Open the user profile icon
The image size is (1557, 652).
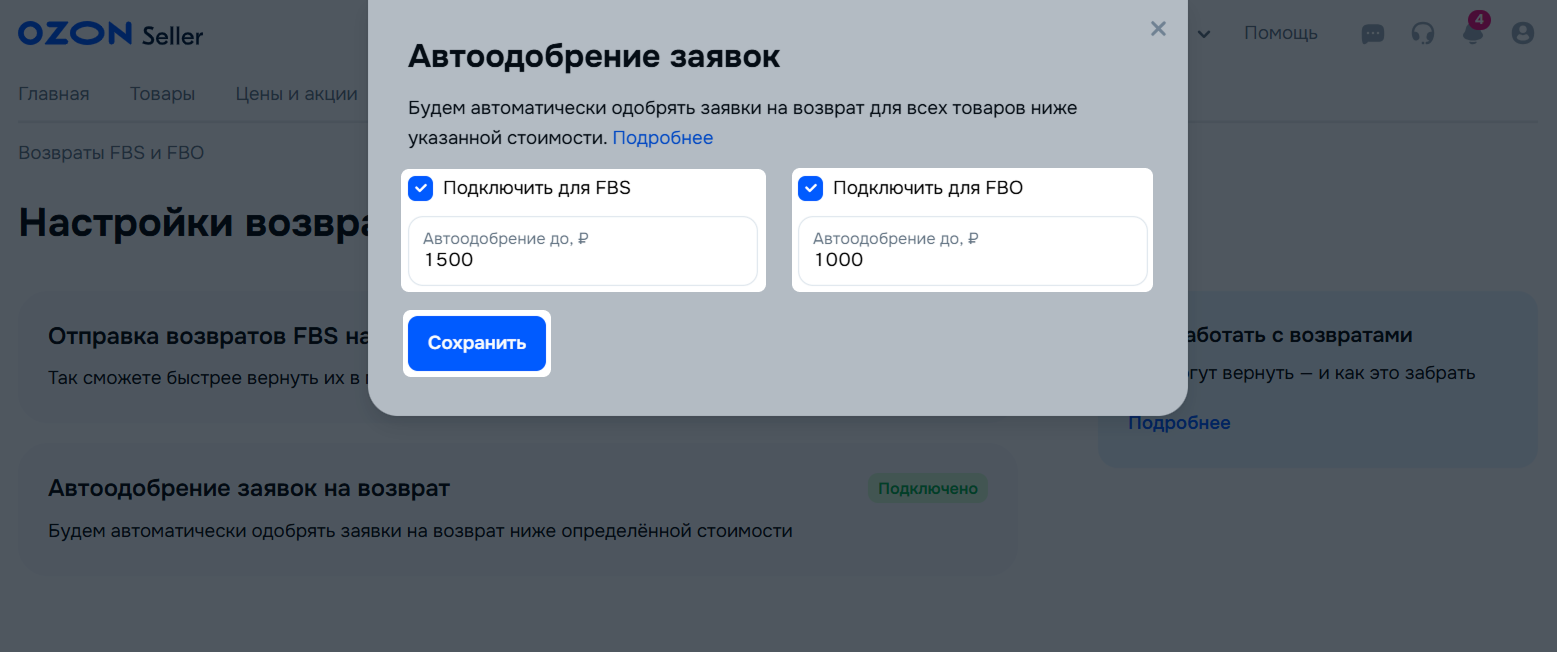pyautogui.click(x=1522, y=34)
